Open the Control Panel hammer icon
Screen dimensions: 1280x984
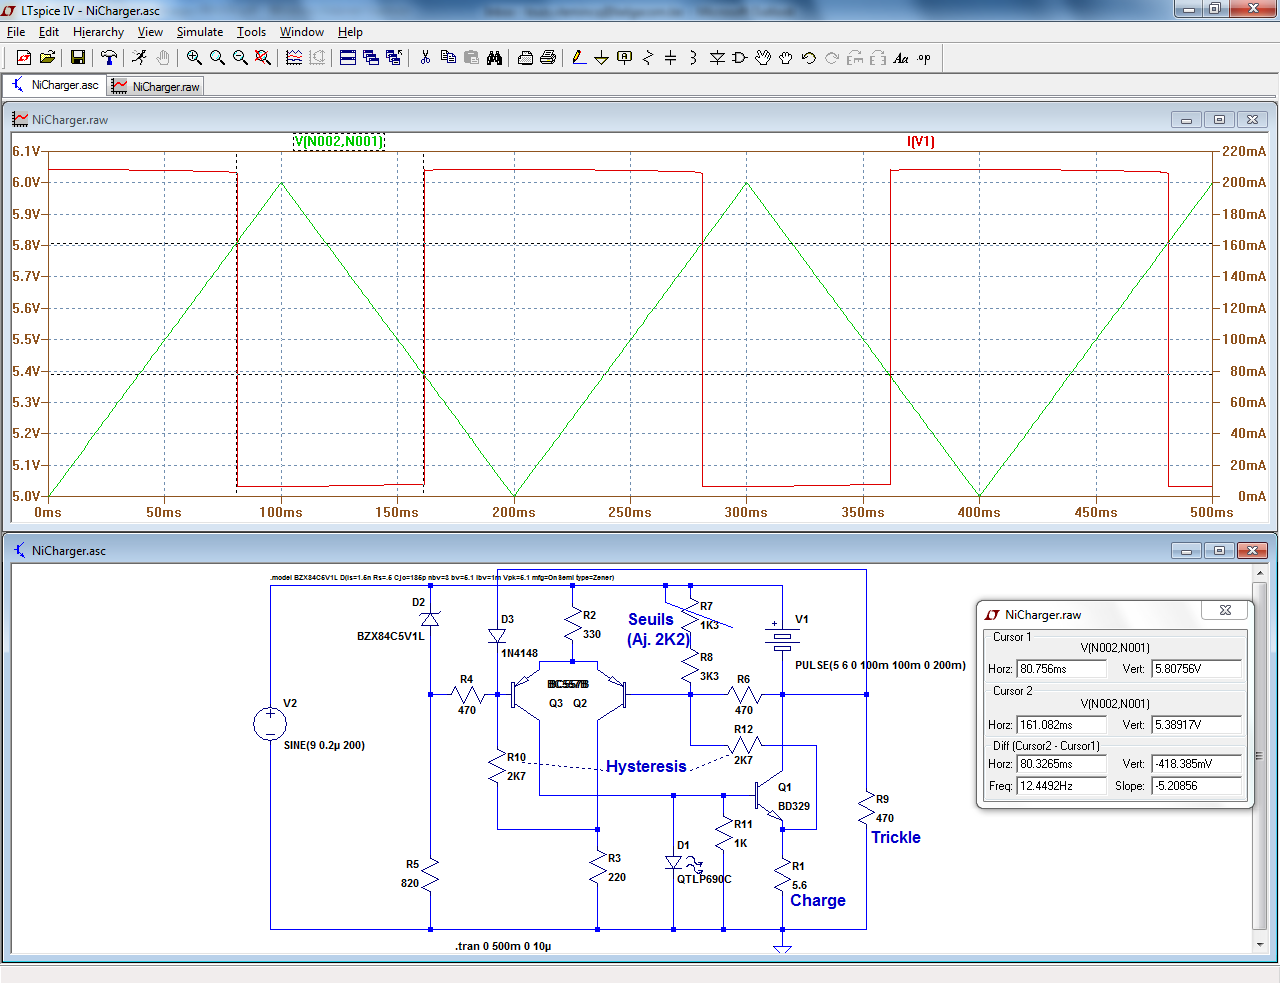[x=109, y=58]
